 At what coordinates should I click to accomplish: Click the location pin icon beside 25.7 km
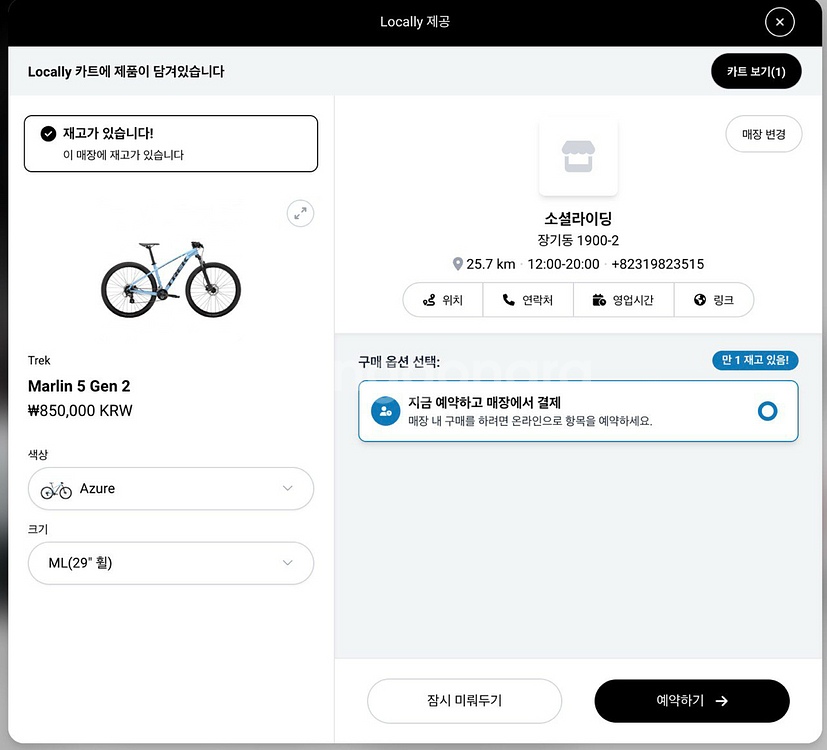[458, 264]
